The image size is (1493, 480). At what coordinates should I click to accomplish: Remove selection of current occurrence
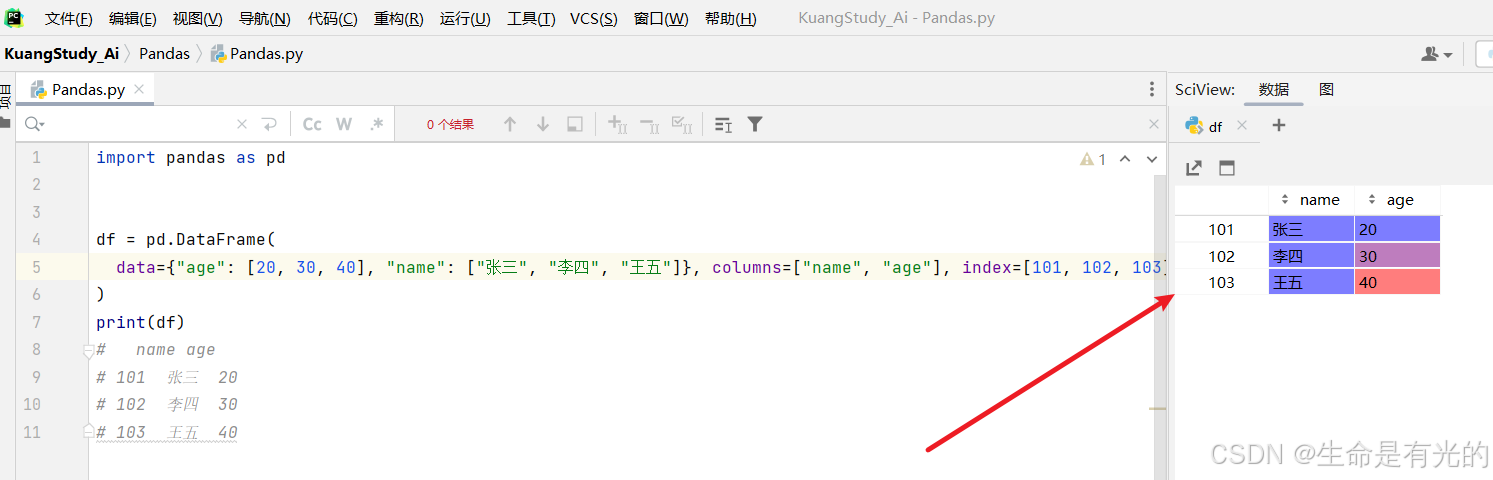point(650,124)
